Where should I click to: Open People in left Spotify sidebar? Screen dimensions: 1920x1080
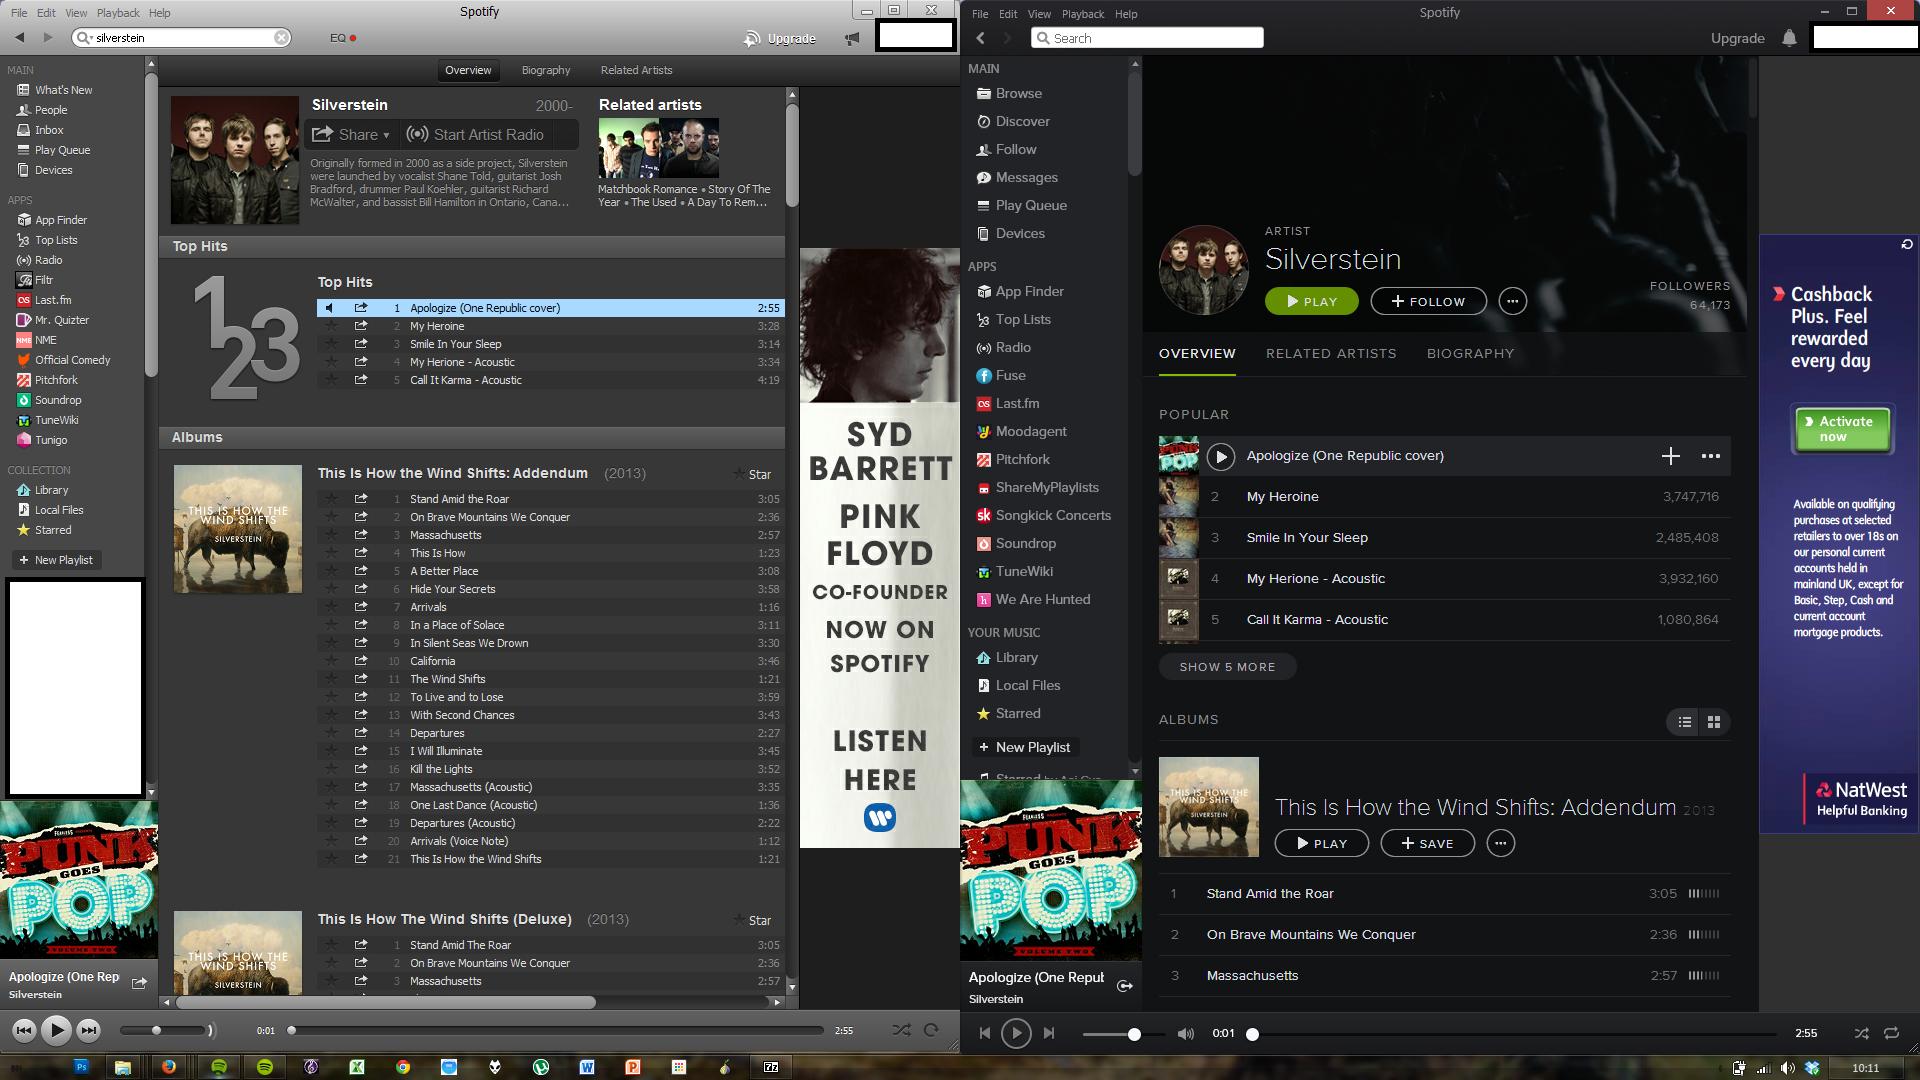[x=42, y=110]
